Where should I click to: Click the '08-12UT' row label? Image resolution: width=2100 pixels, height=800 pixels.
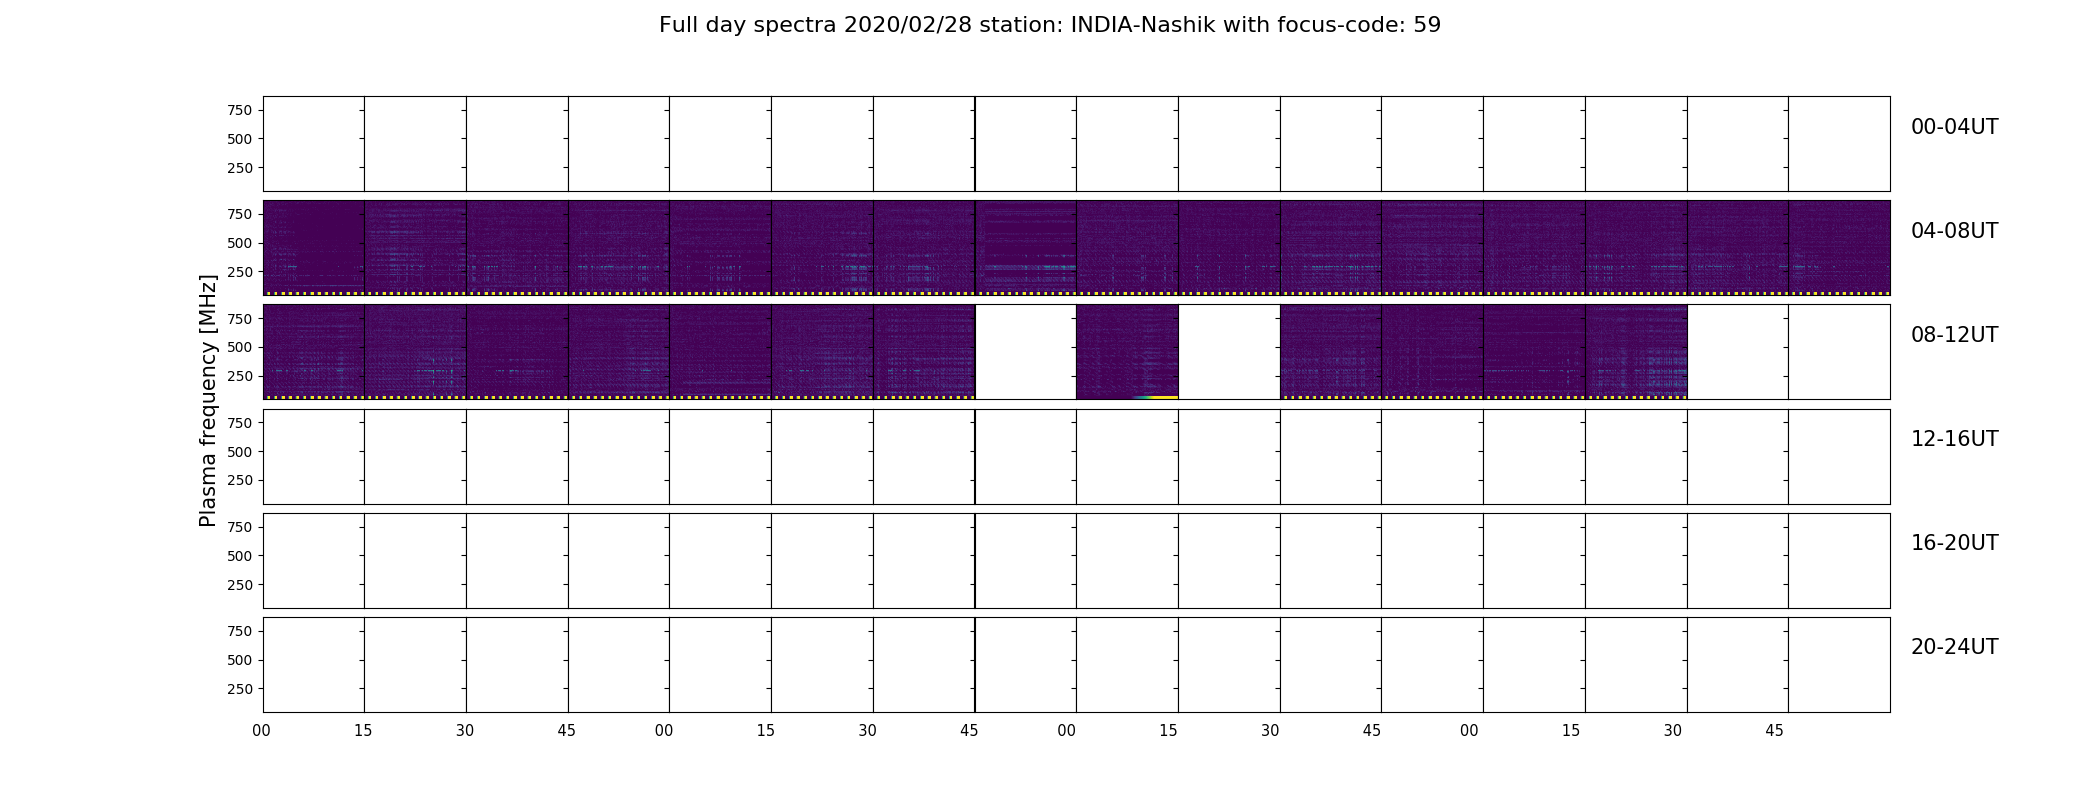[x=1954, y=335]
